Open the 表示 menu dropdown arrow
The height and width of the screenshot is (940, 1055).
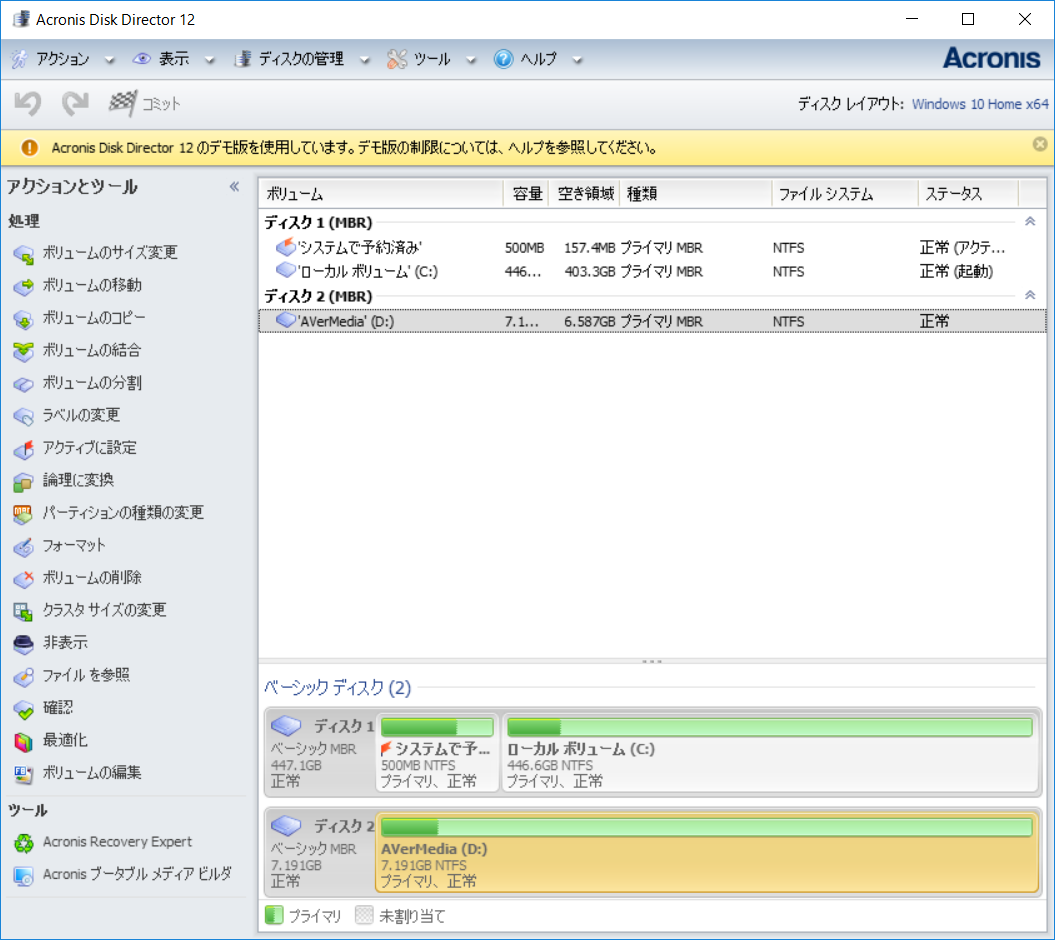pos(210,60)
